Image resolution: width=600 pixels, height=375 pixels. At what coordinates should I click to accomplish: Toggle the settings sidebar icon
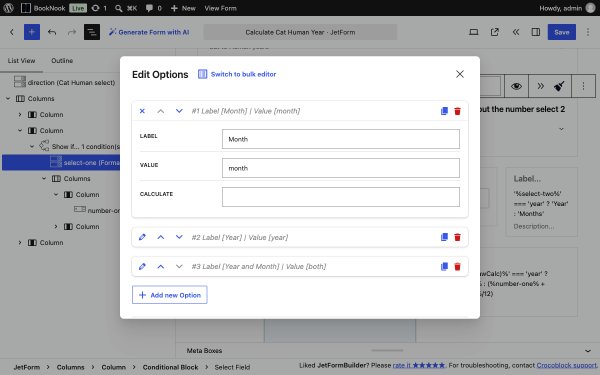coord(536,32)
